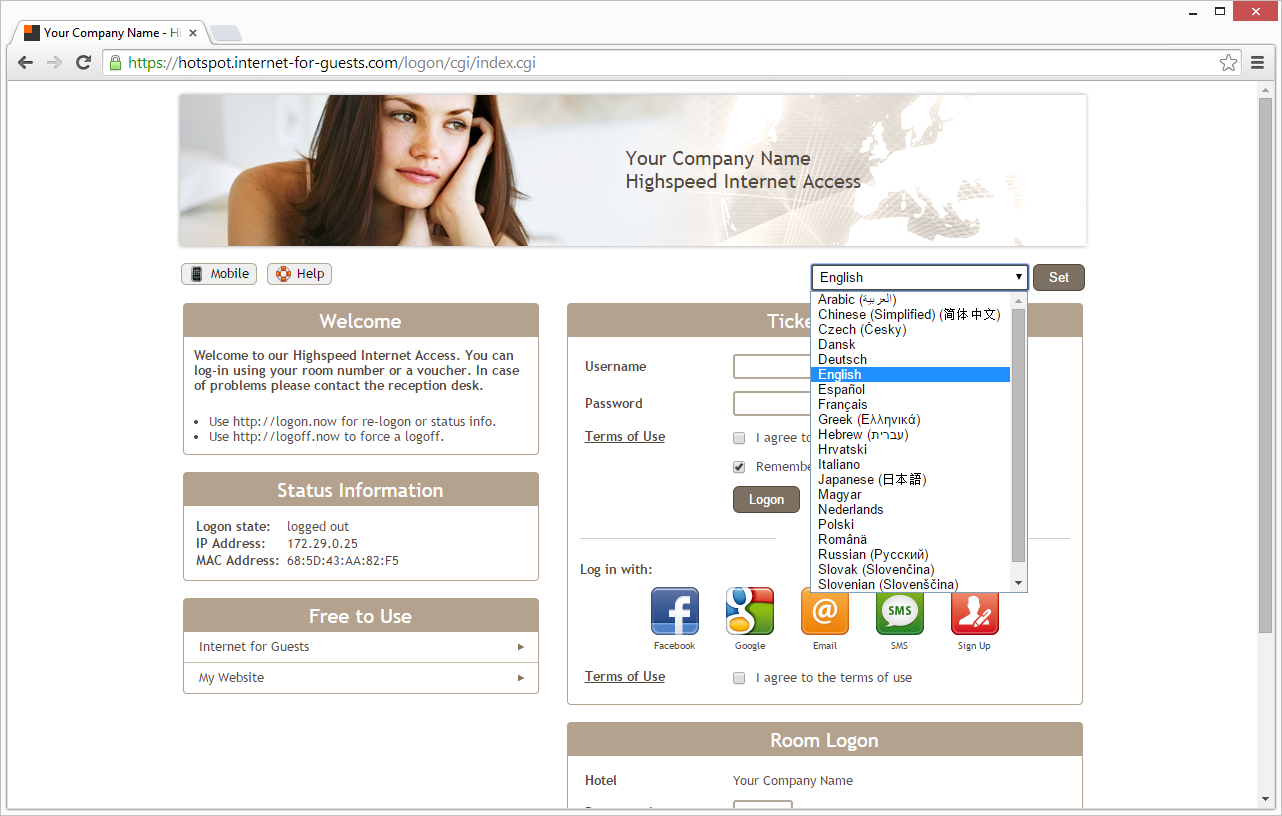Click the language list scrollbar thumb
The width and height of the screenshot is (1282, 816).
(1019, 435)
